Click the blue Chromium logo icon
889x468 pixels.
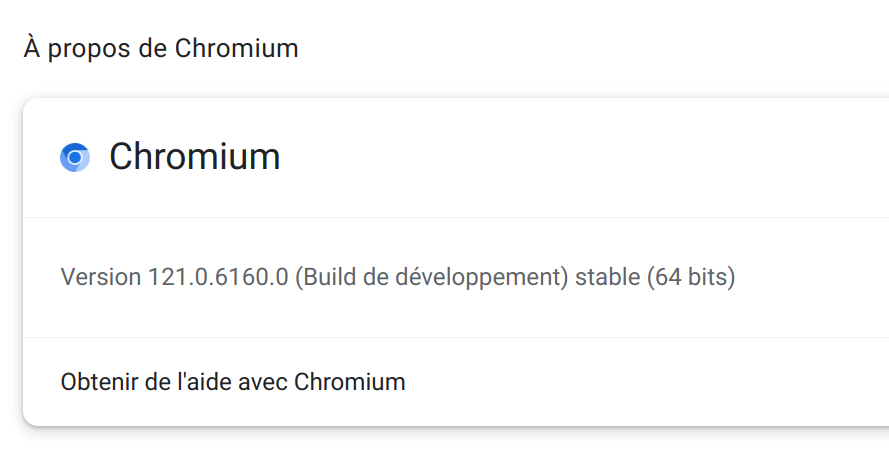[x=75, y=157]
